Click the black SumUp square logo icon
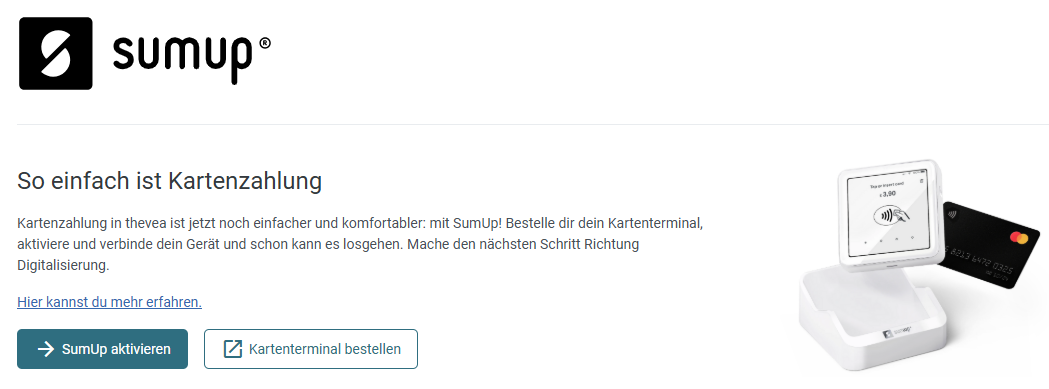This screenshot has height=389, width=1049. tap(56, 54)
